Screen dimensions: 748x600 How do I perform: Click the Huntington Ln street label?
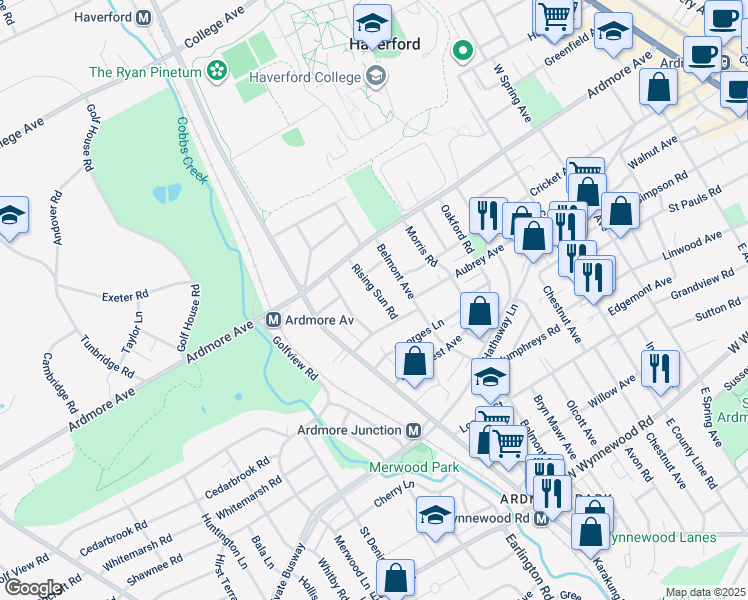click(x=224, y=541)
